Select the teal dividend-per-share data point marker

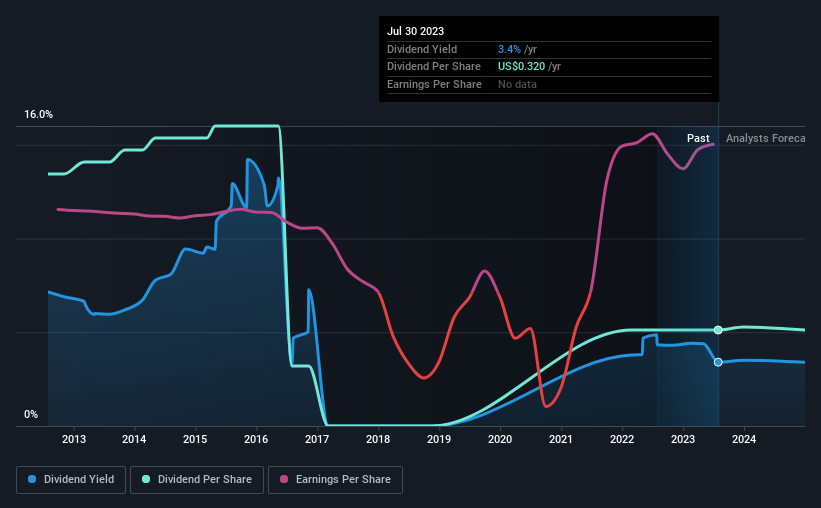pyautogui.click(x=718, y=330)
